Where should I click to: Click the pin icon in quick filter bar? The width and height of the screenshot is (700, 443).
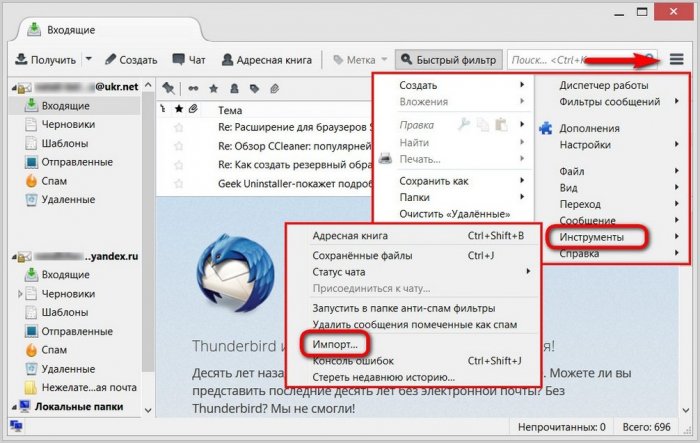168,88
